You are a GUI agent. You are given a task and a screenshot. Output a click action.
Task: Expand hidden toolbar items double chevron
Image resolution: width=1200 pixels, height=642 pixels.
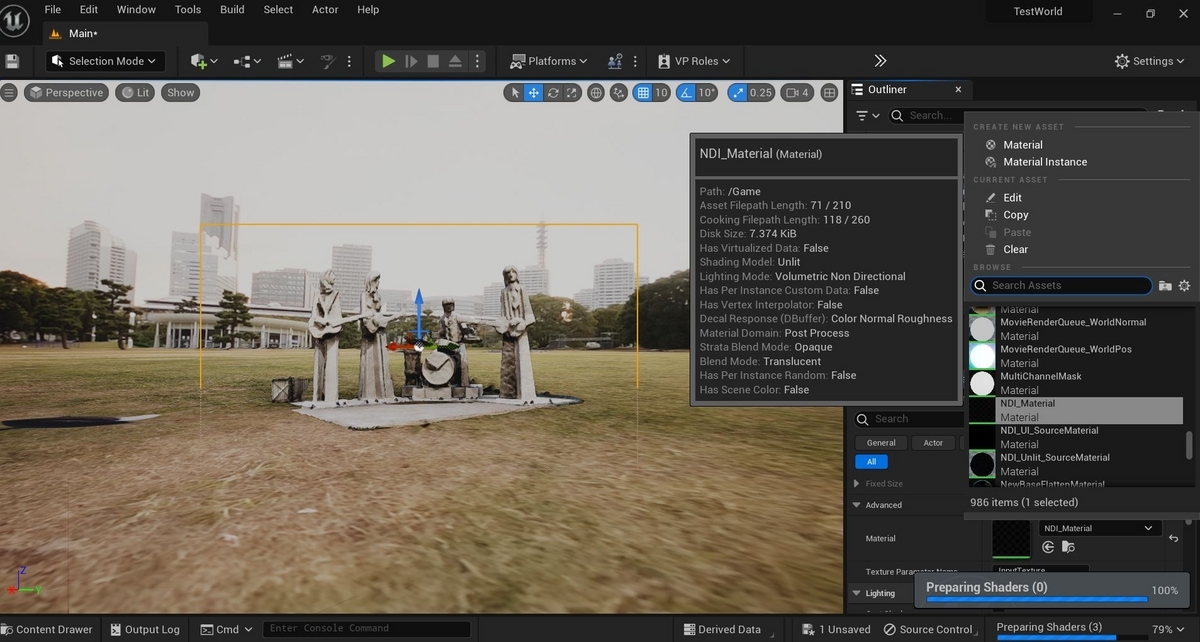click(x=880, y=61)
